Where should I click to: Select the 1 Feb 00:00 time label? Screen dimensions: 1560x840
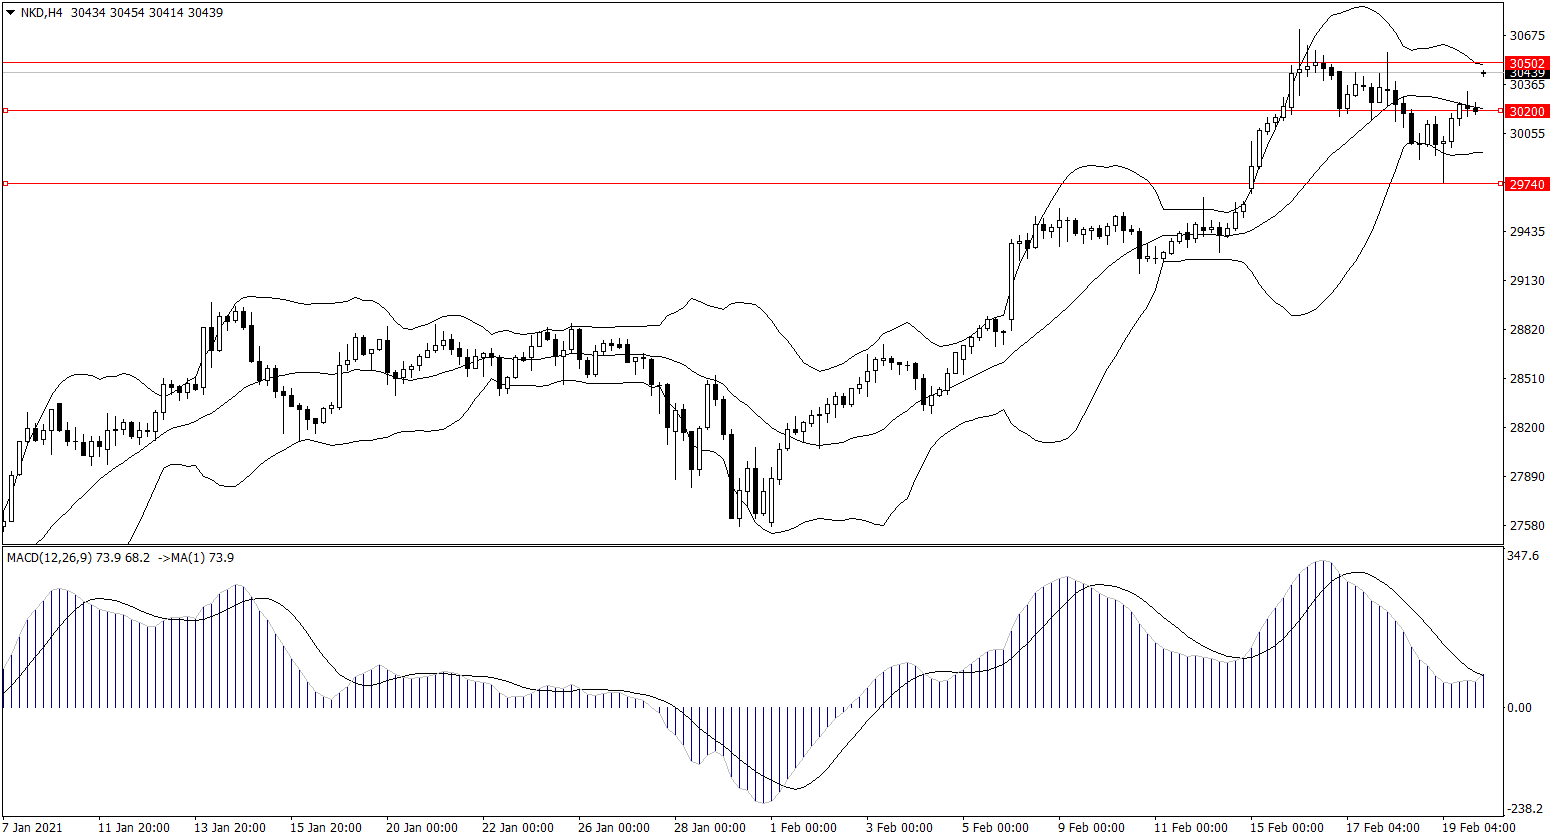[x=802, y=828]
